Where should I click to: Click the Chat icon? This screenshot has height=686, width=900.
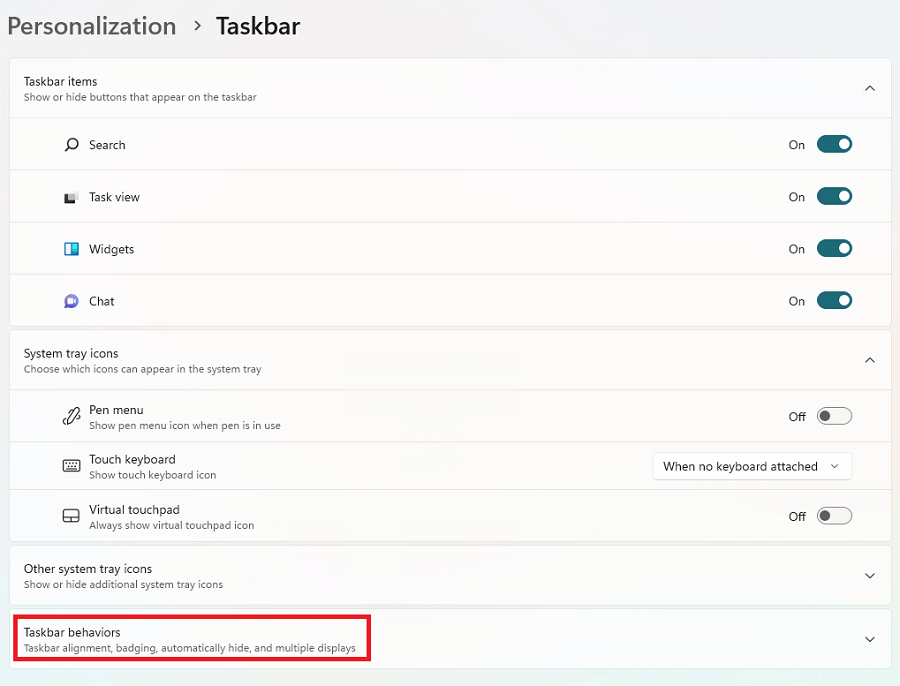coord(71,301)
